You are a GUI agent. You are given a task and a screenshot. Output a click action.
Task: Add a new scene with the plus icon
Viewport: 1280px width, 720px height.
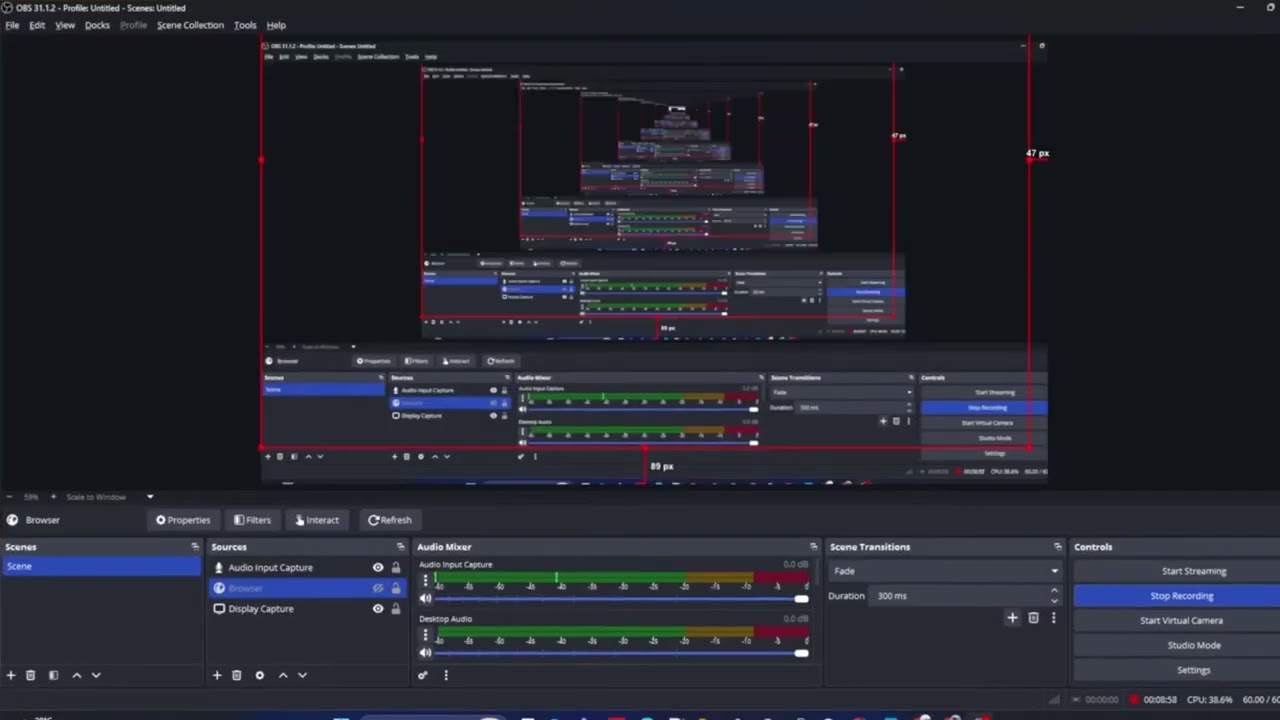pyautogui.click(x=11, y=675)
